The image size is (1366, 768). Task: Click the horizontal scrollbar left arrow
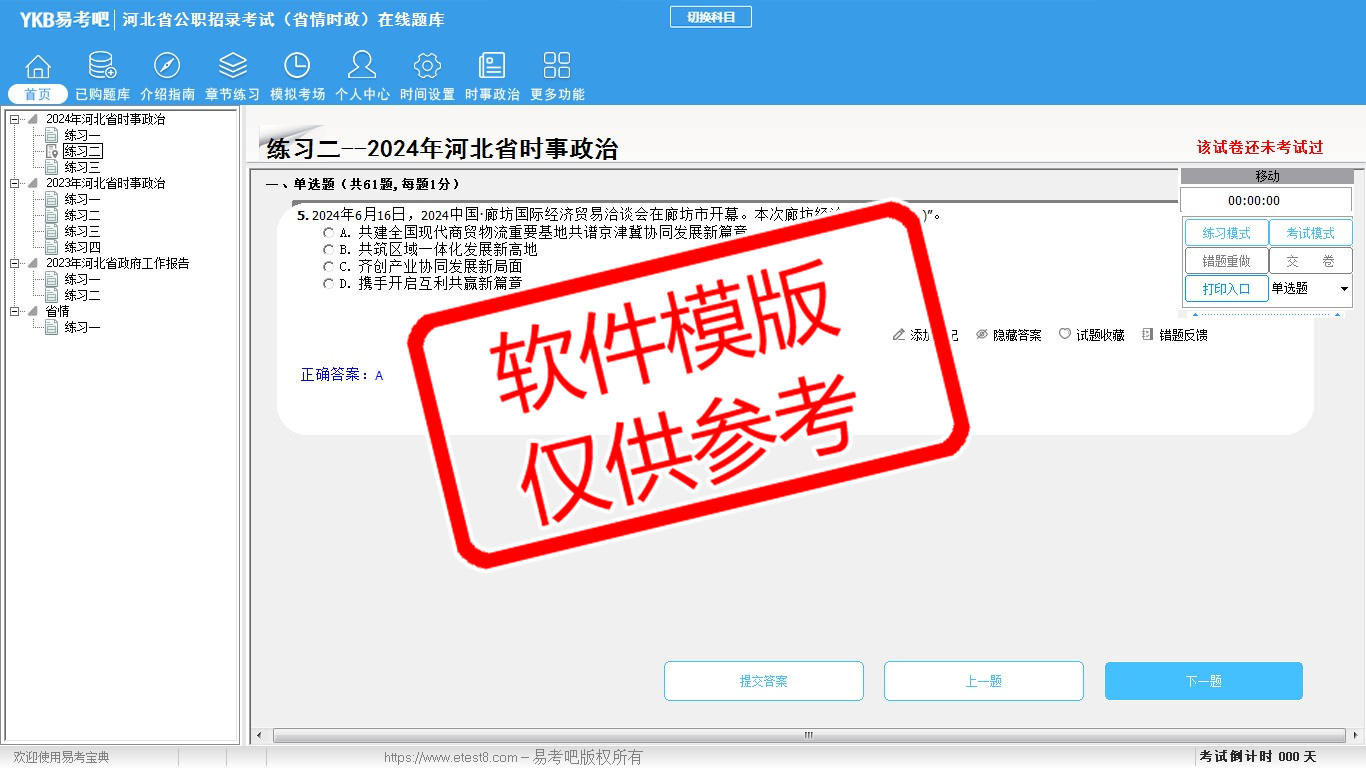(x=258, y=736)
